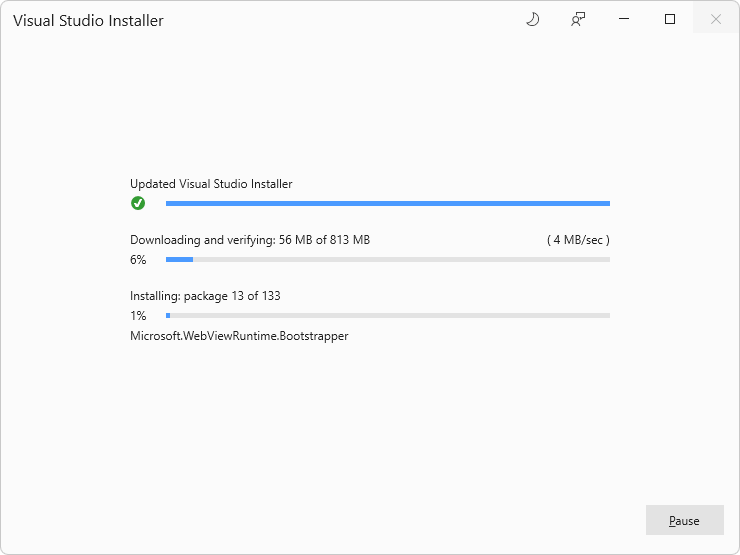The width and height of the screenshot is (740, 555).
Task: Select 'Installing: package 13 of 133' text
Action: click(205, 296)
